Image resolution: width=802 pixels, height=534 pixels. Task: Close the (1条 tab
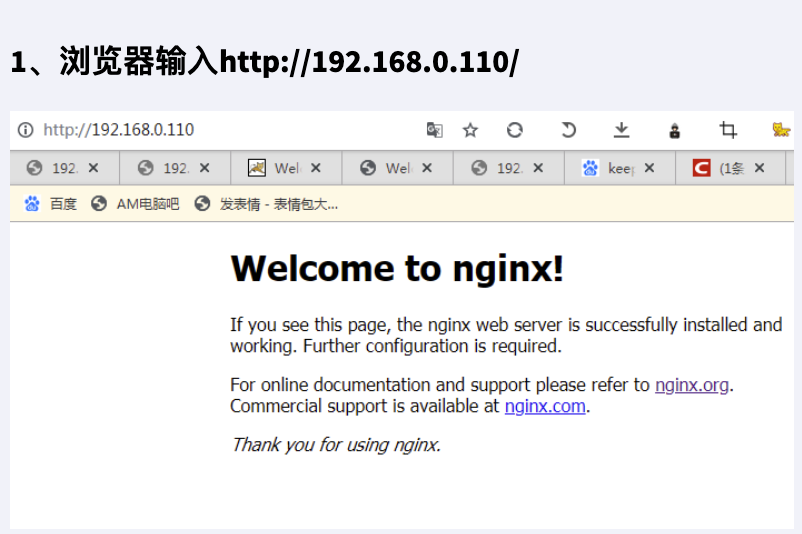point(760,168)
